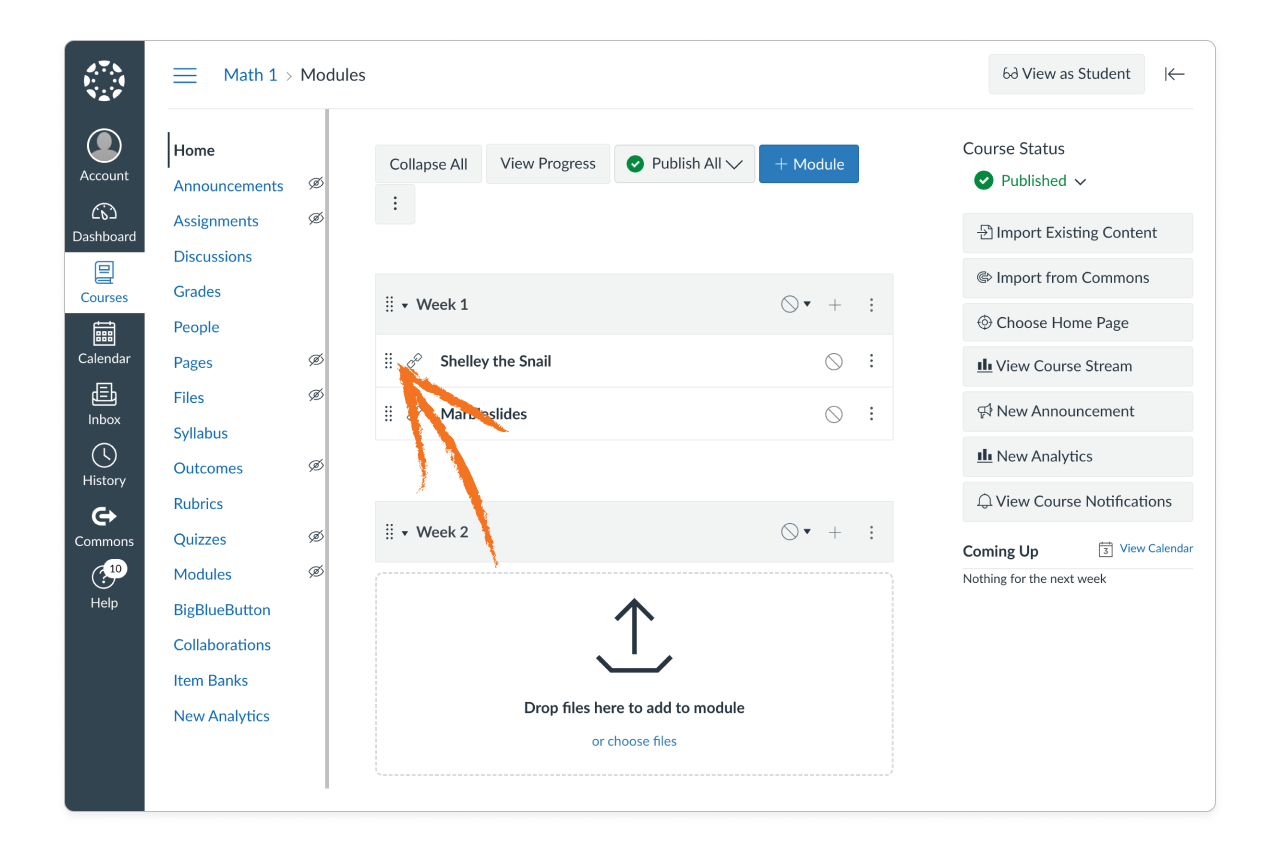Open the People section
1280x852 pixels.
click(x=196, y=326)
